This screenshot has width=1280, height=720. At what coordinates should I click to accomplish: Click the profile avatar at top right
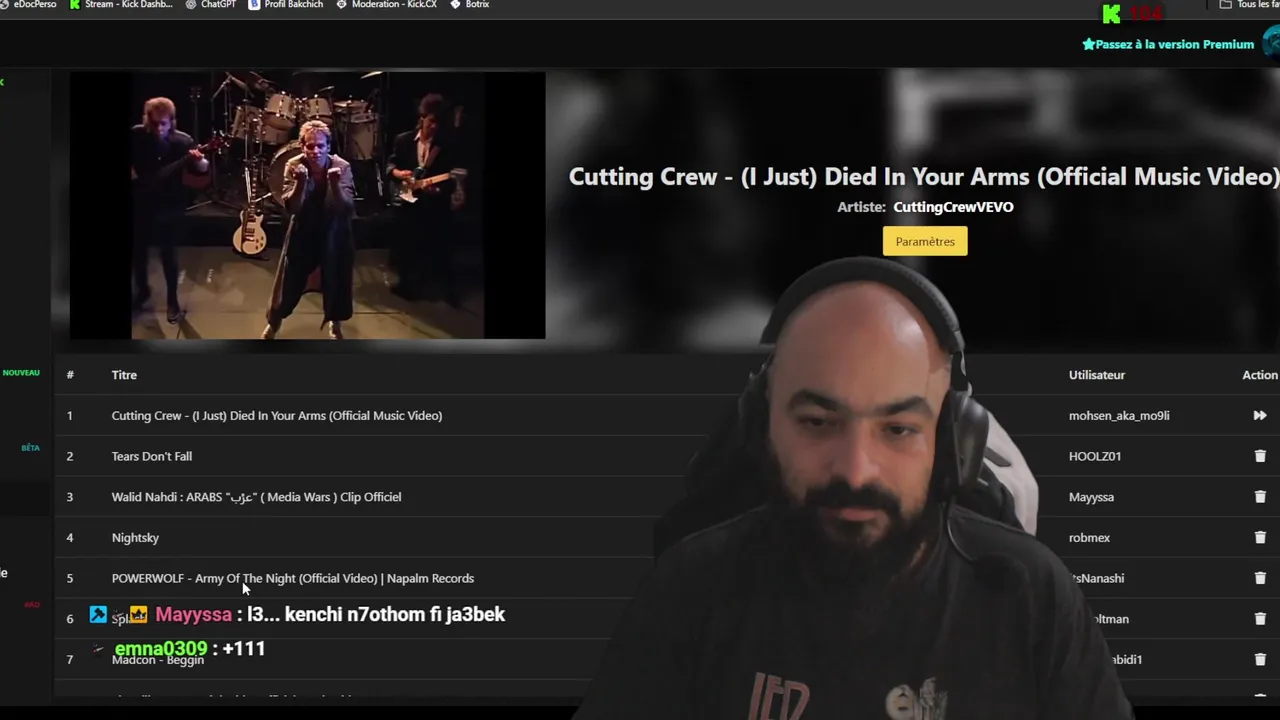1272,43
